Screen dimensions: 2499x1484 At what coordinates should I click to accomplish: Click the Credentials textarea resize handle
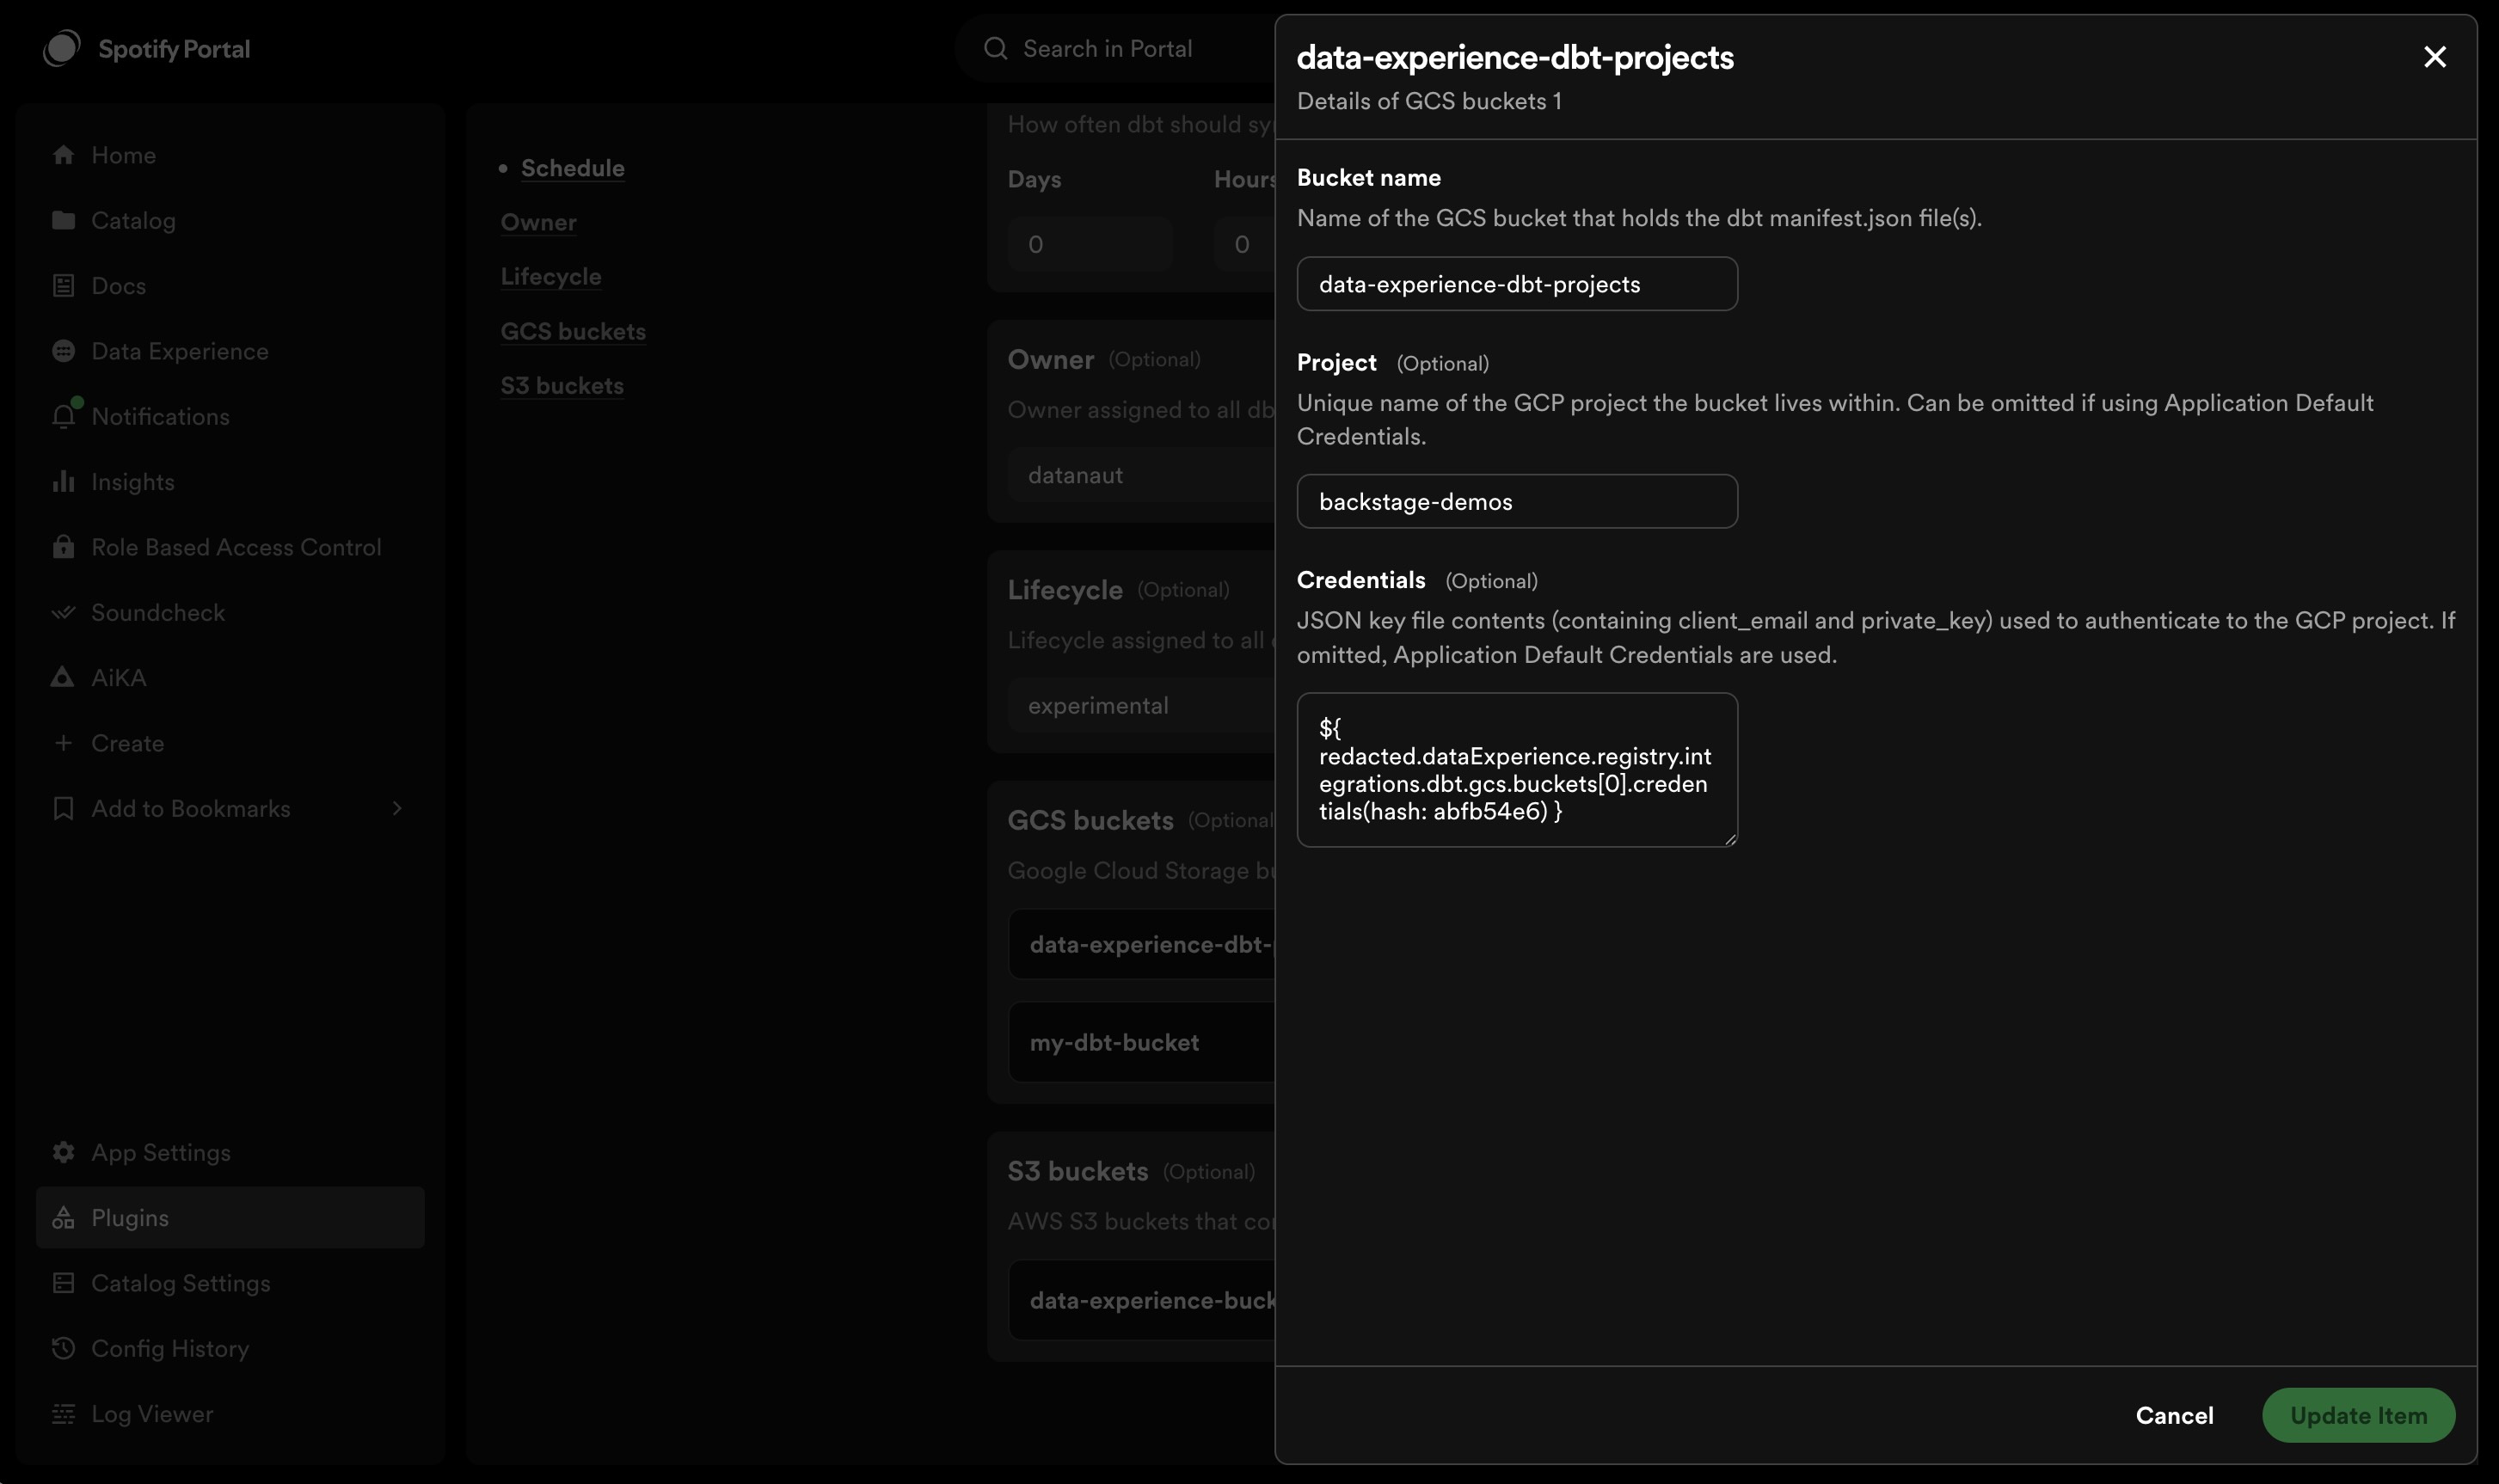[1730, 839]
